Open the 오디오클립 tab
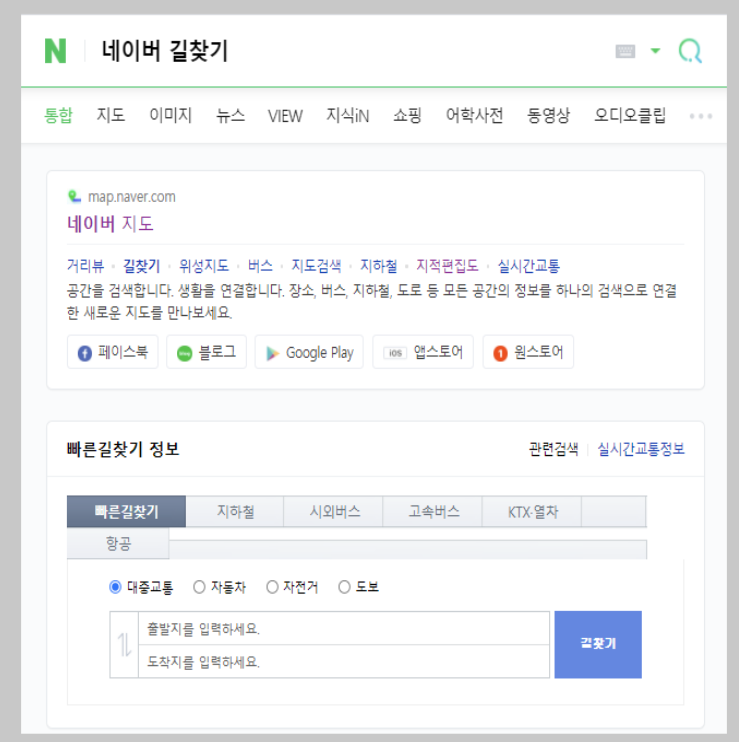 point(630,115)
